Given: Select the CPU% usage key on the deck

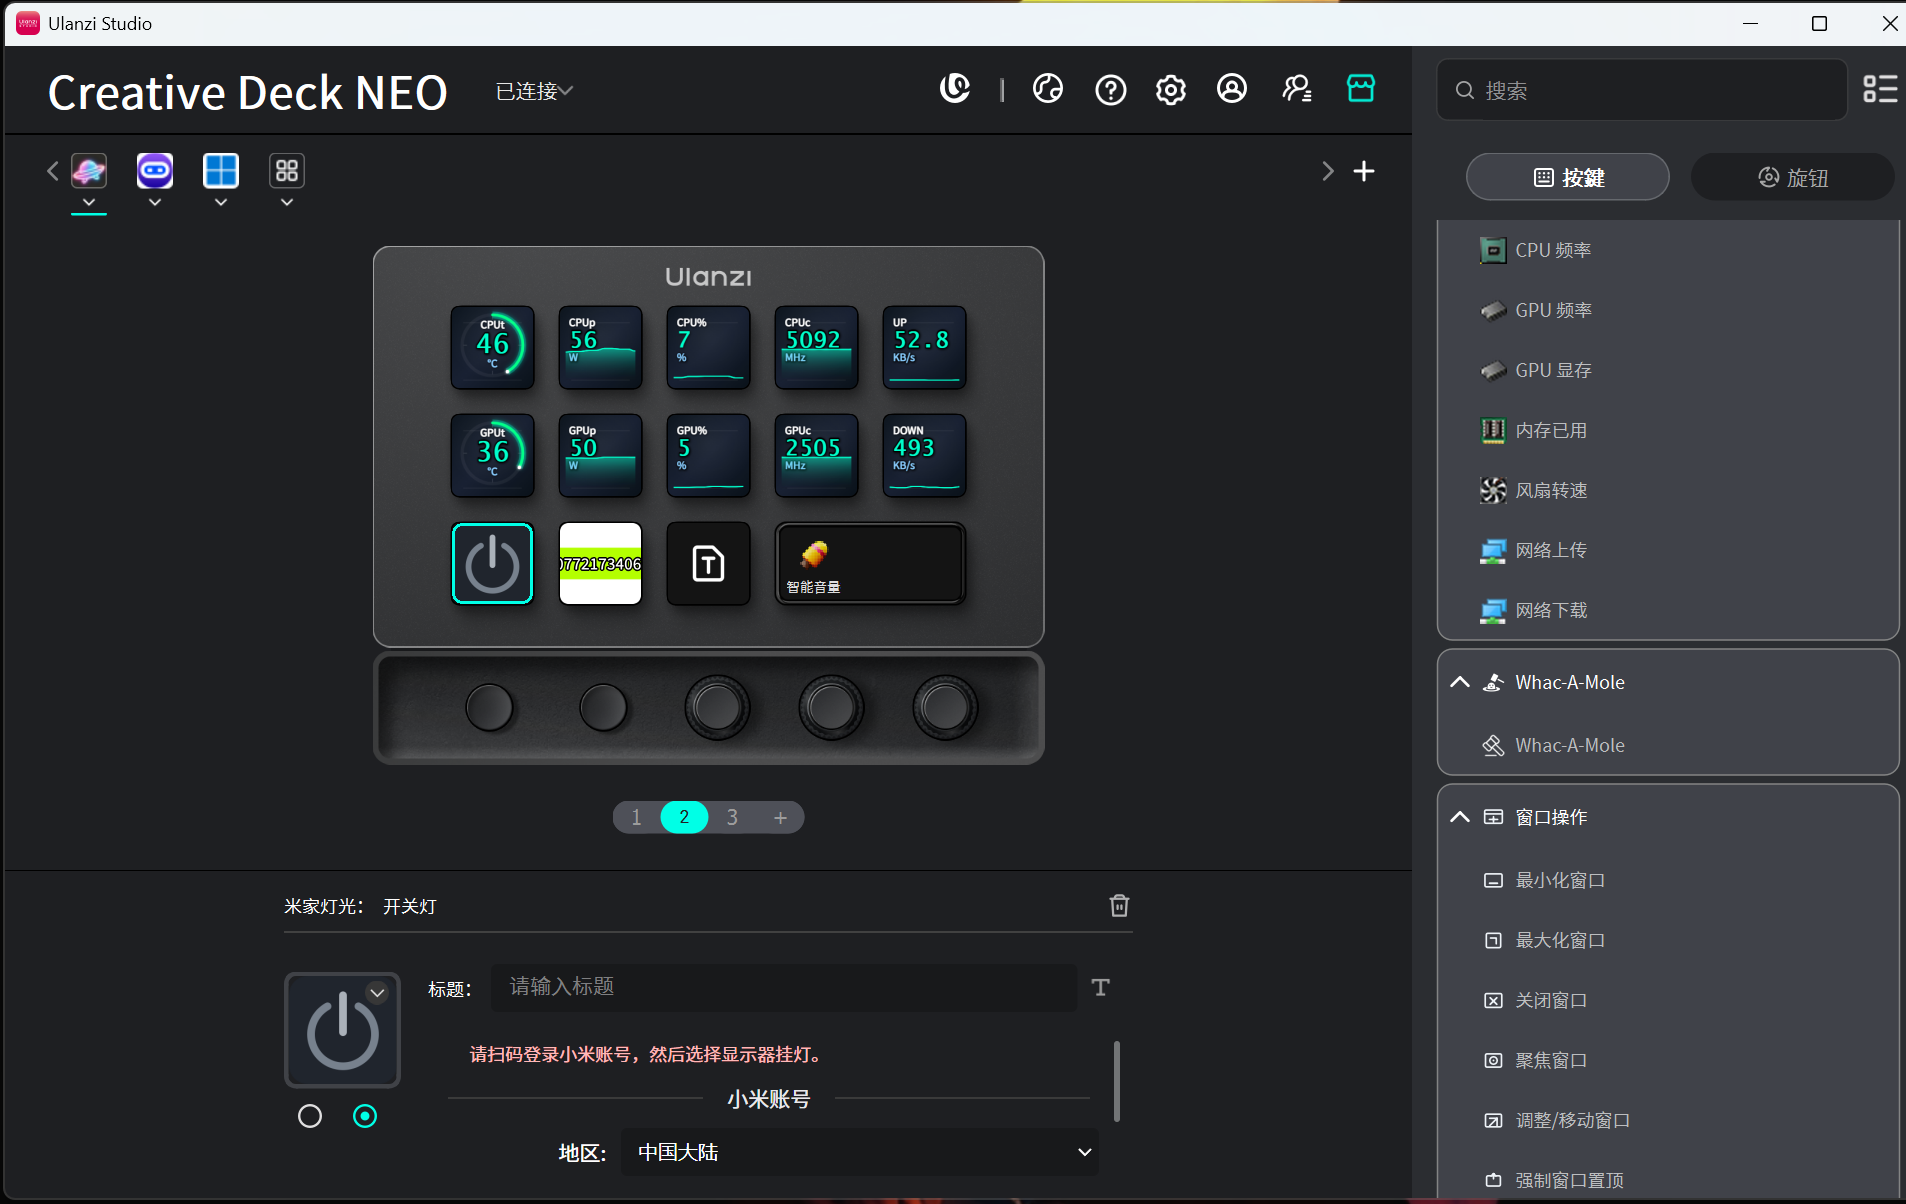Looking at the screenshot, I should coord(708,347).
